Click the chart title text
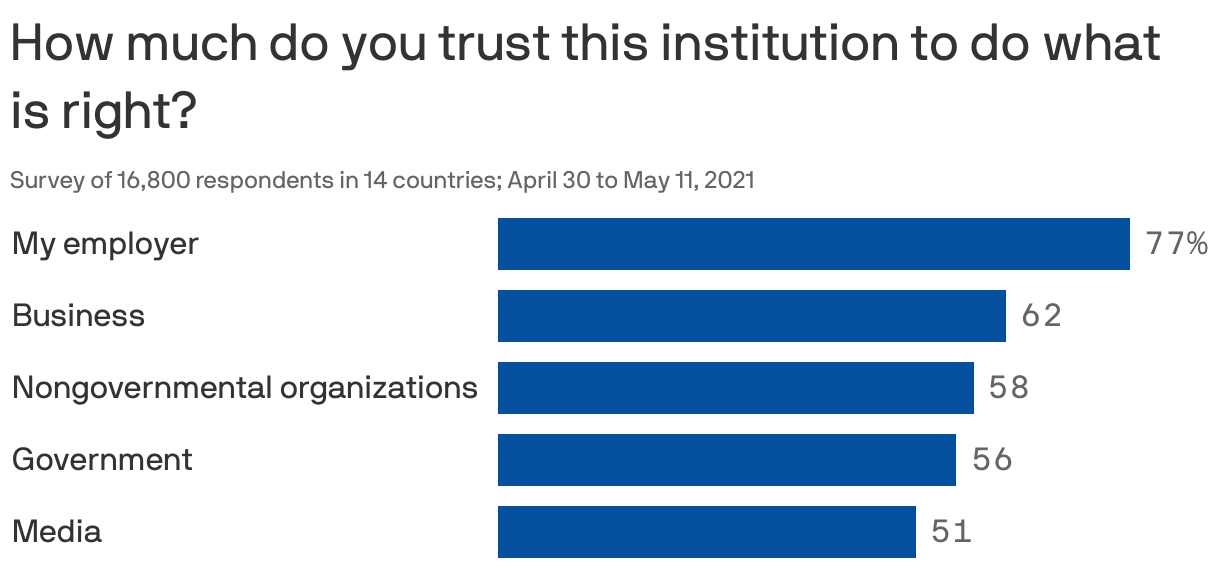The height and width of the screenshot is (568, 1220). click(x=586, y=78)
